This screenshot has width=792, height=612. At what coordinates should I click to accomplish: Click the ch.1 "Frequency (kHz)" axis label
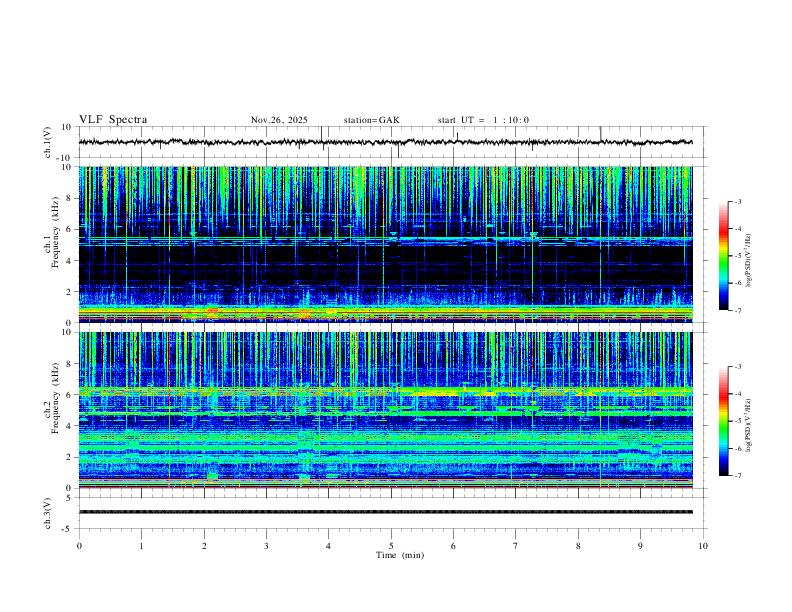[x=55, y=233]
